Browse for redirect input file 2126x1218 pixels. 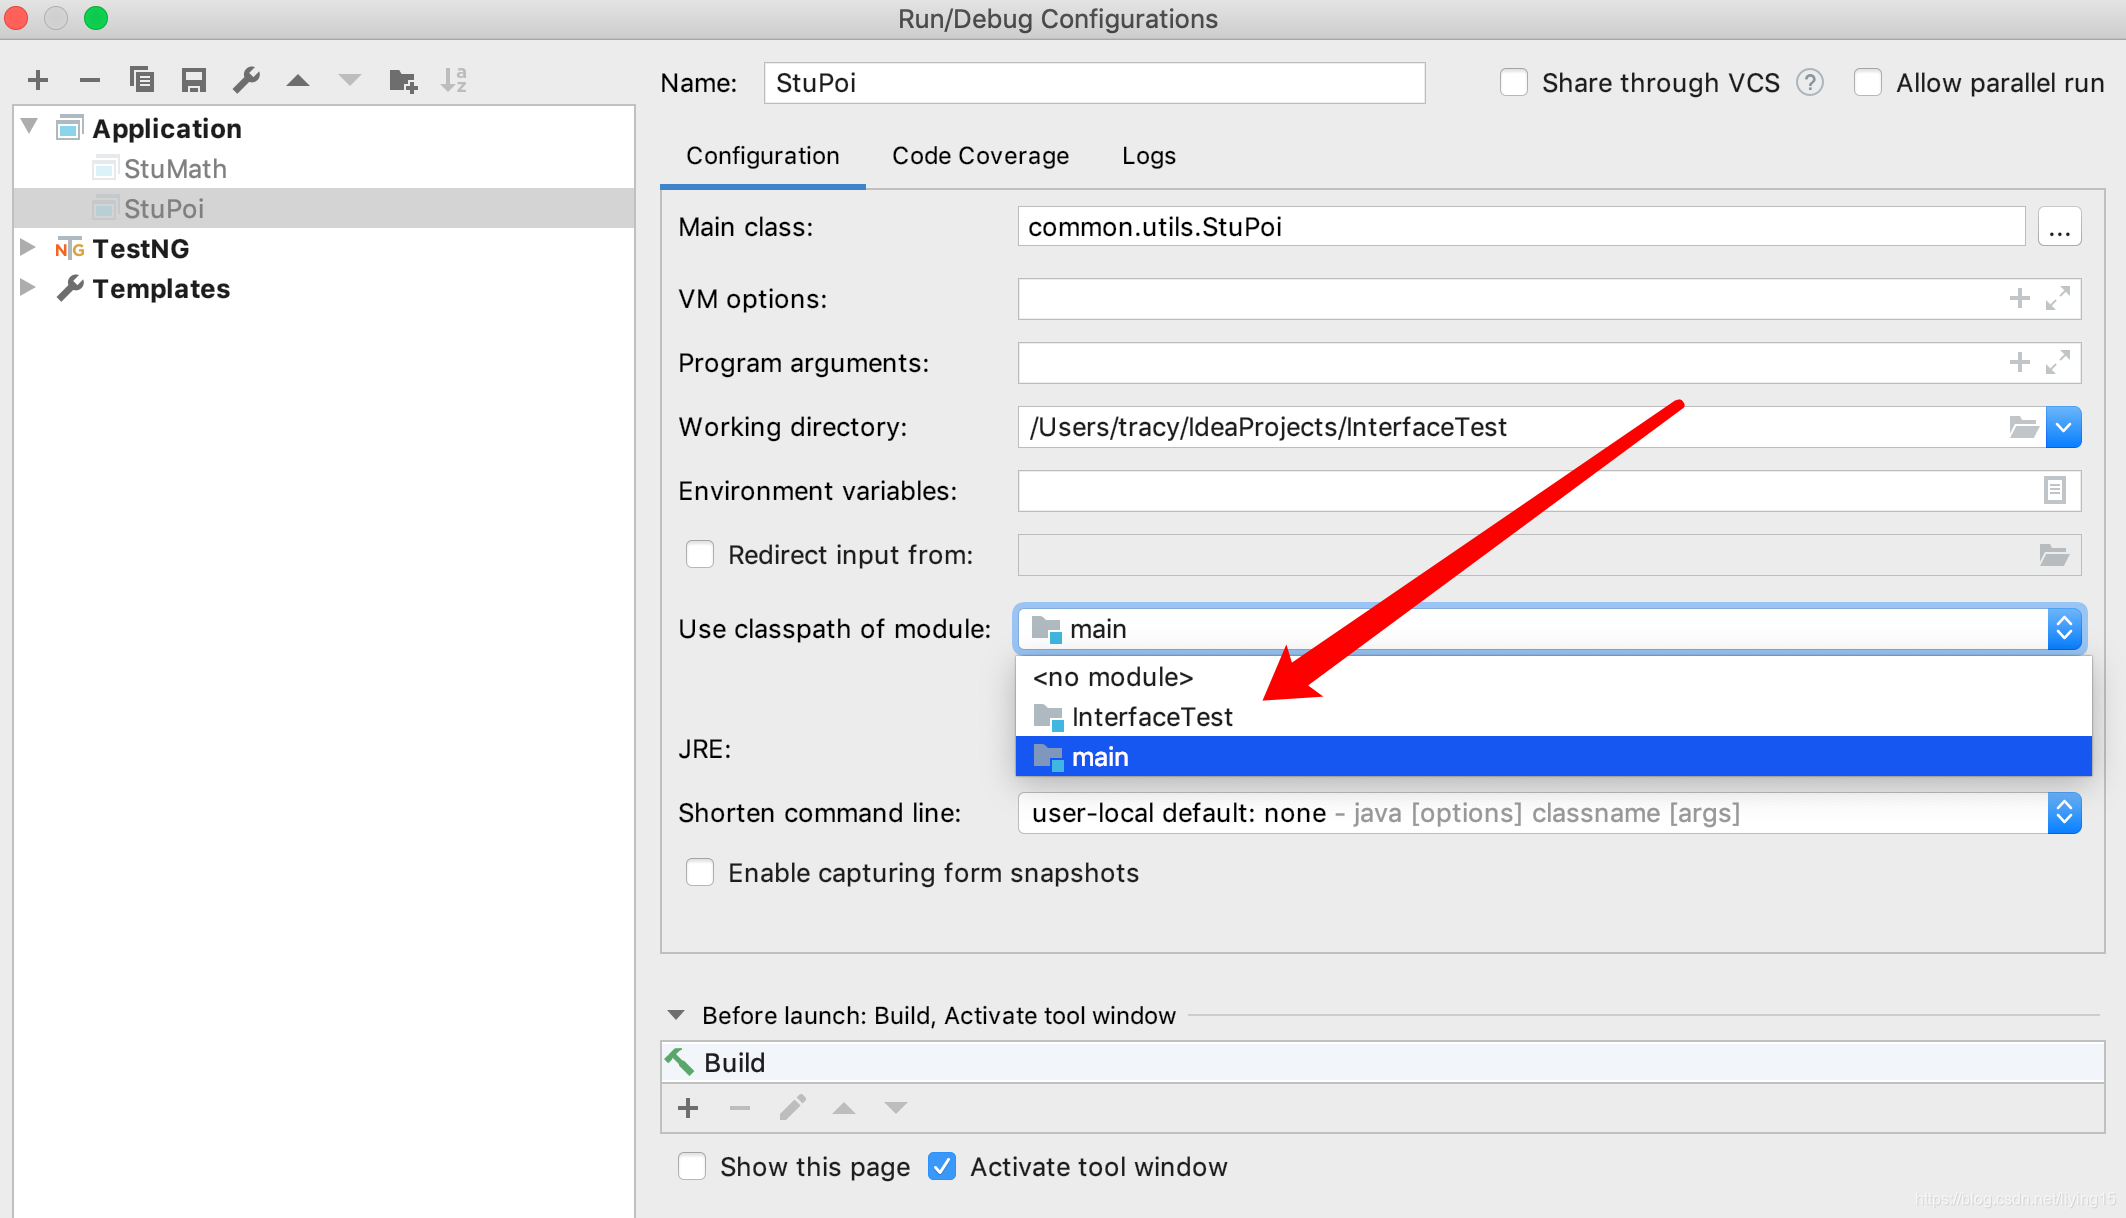2054,555
